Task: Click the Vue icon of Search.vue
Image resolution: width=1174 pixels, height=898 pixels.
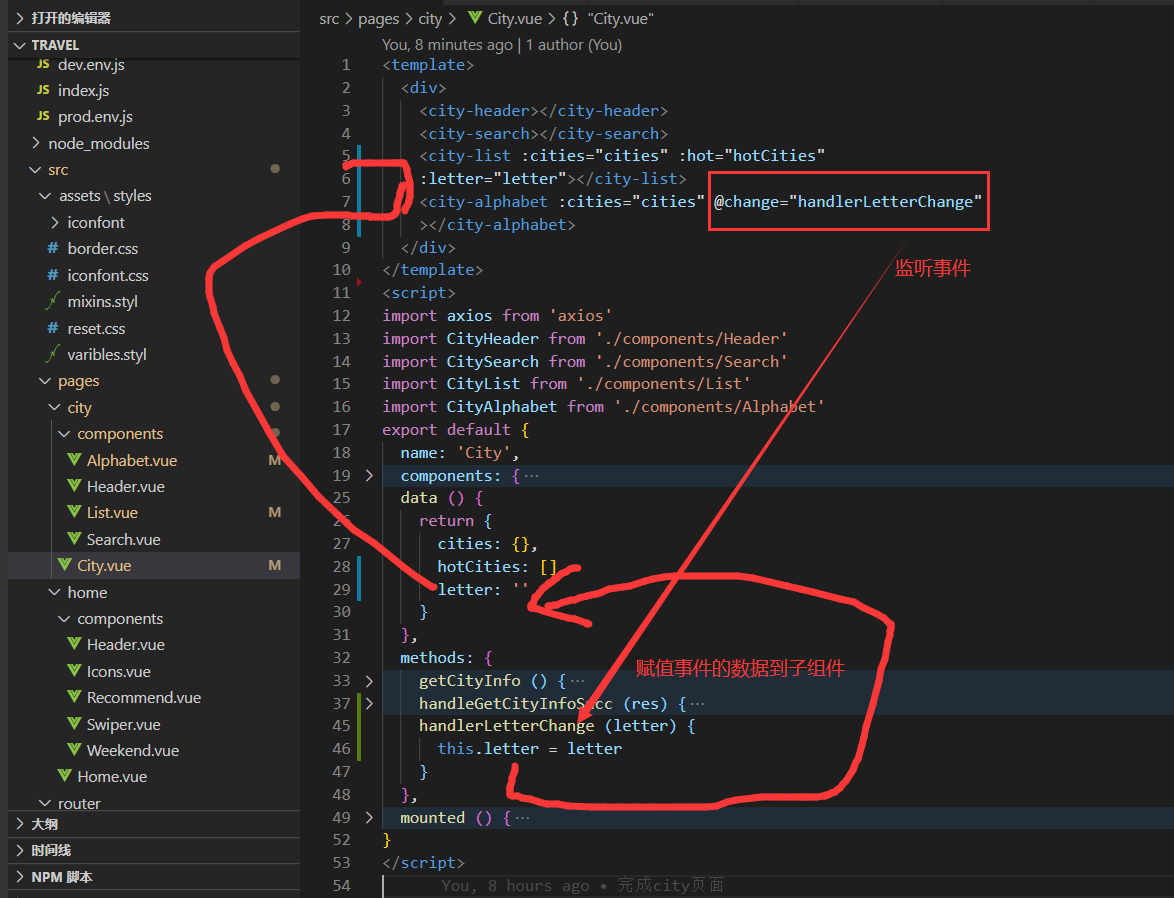Action: (x=74, y=539)
